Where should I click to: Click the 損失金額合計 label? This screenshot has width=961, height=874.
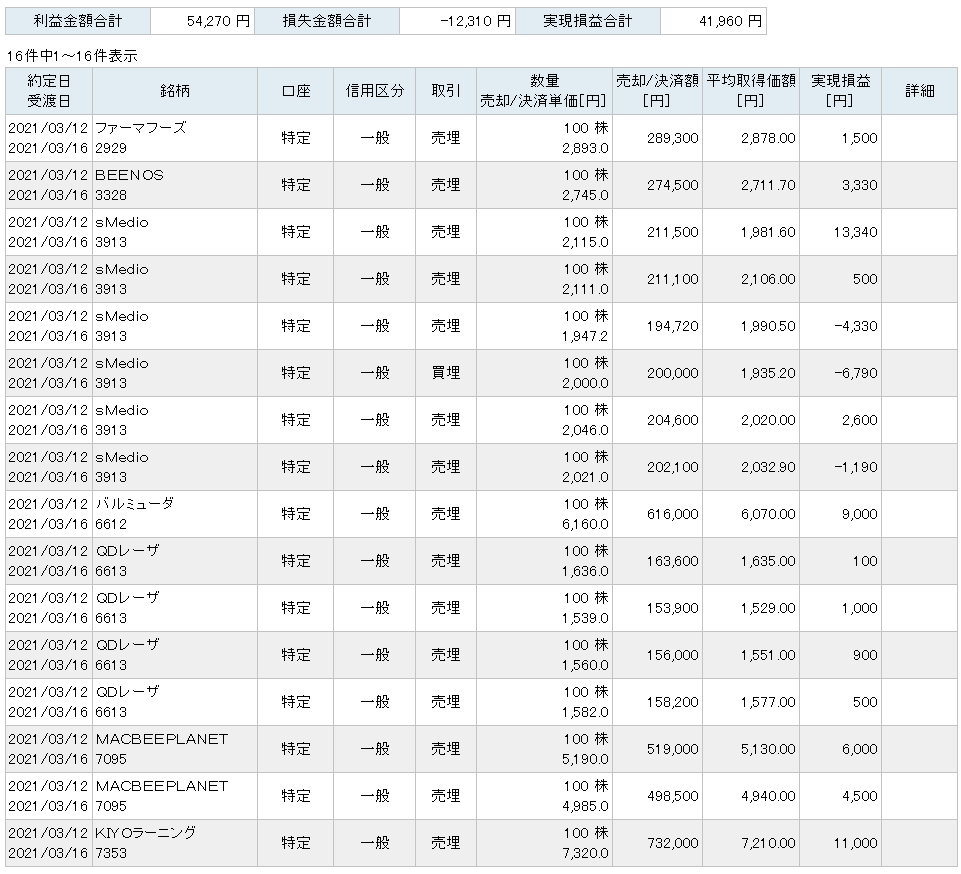pos(327,21)
